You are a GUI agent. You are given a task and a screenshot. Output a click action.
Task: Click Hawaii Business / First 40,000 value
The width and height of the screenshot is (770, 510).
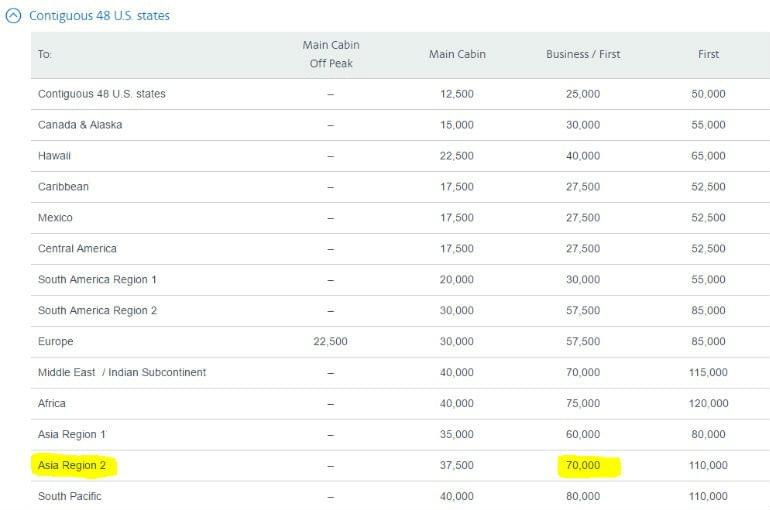pyautogui.click(x=583, y=156)
